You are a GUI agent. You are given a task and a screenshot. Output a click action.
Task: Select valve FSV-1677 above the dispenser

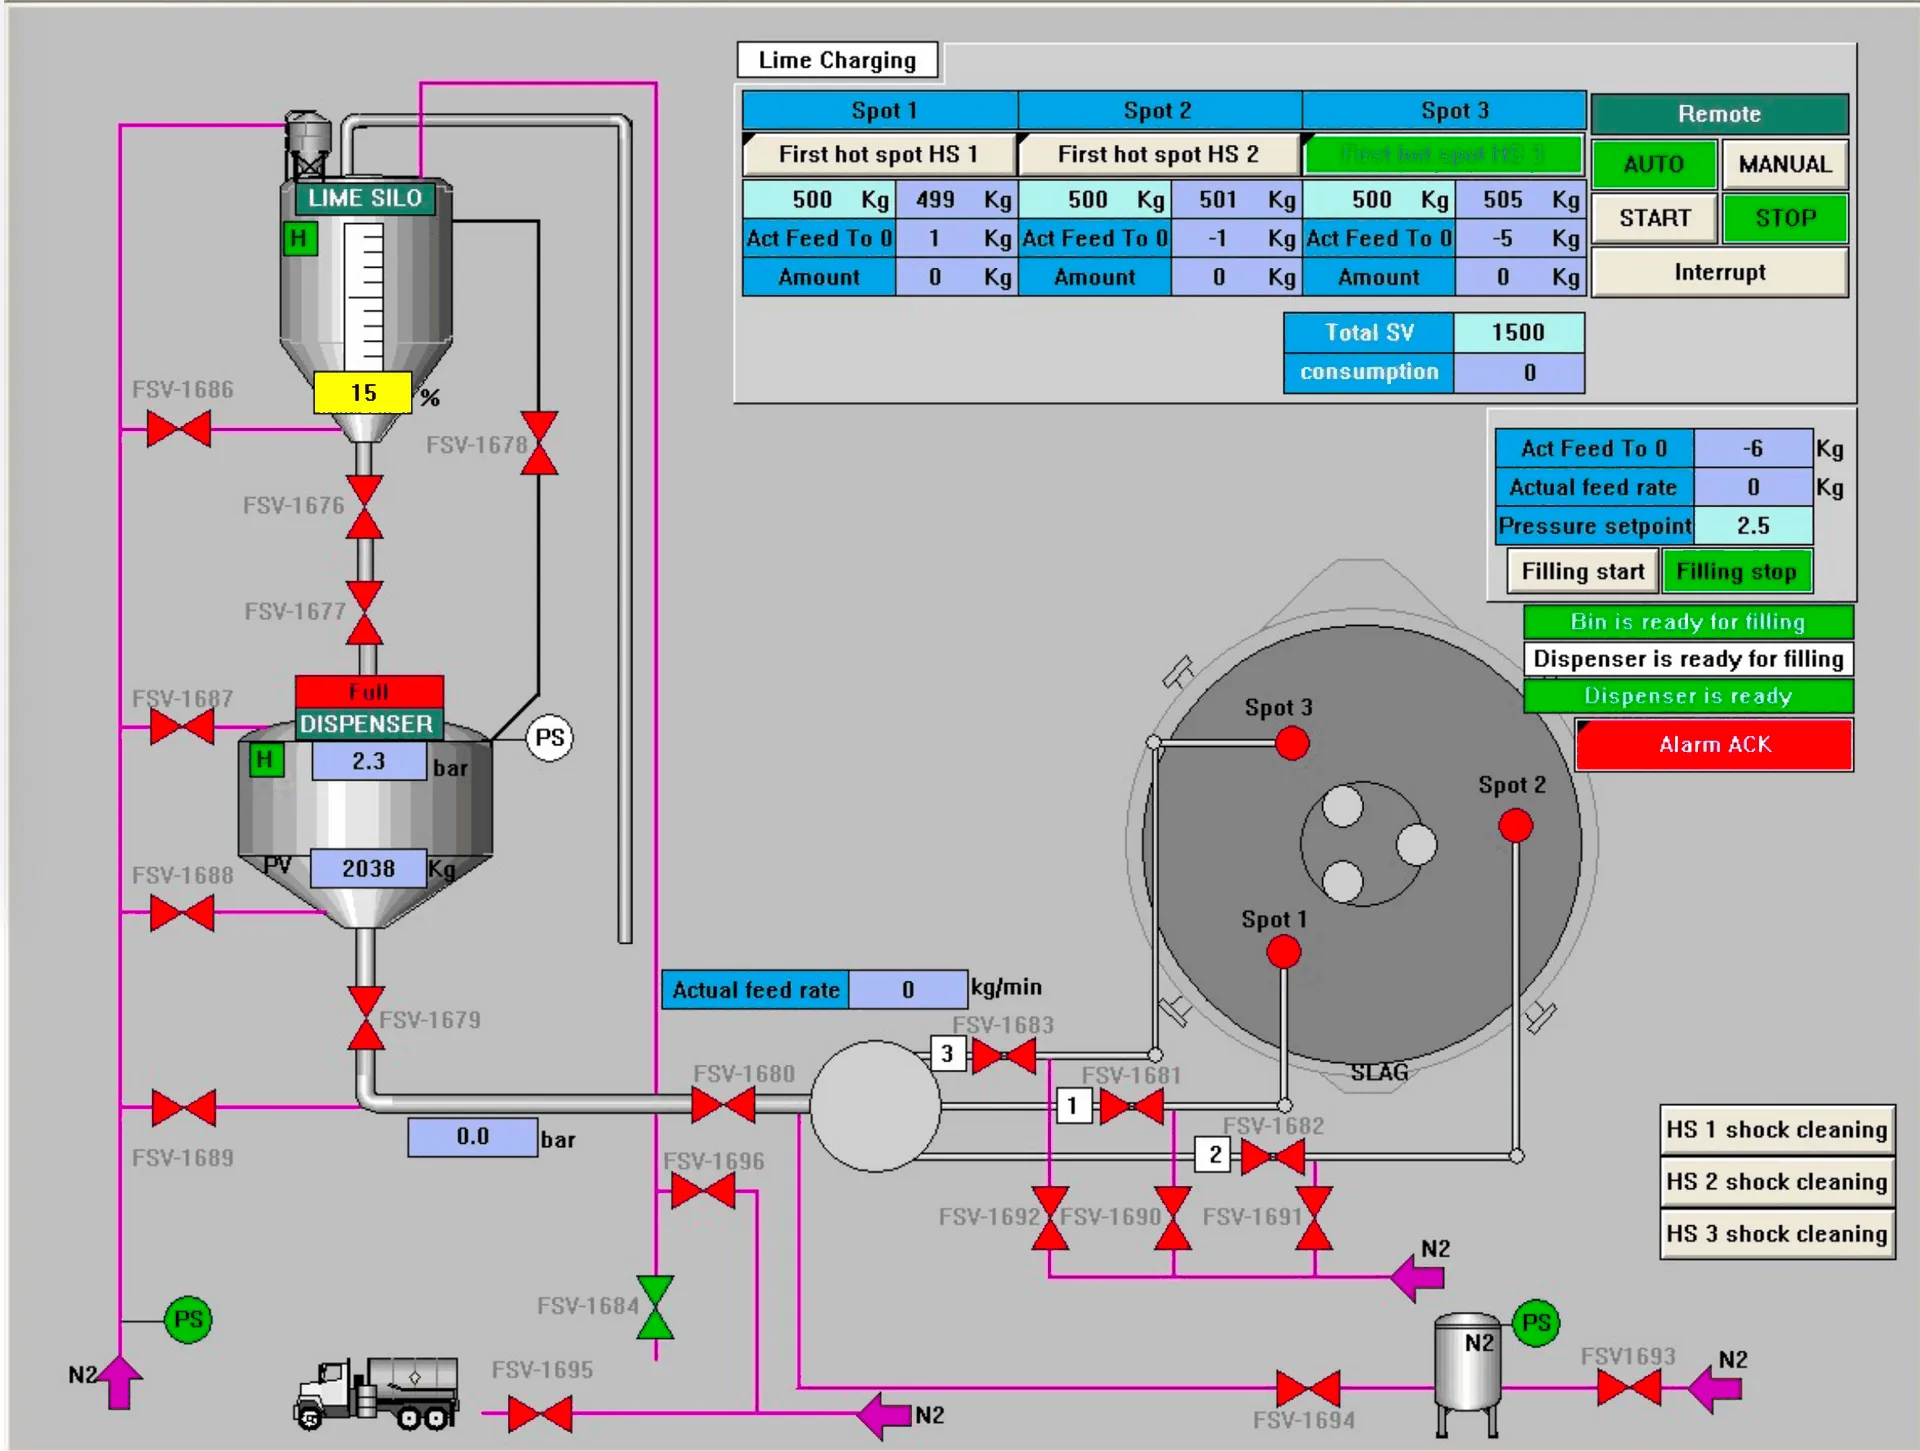[364, 612]
